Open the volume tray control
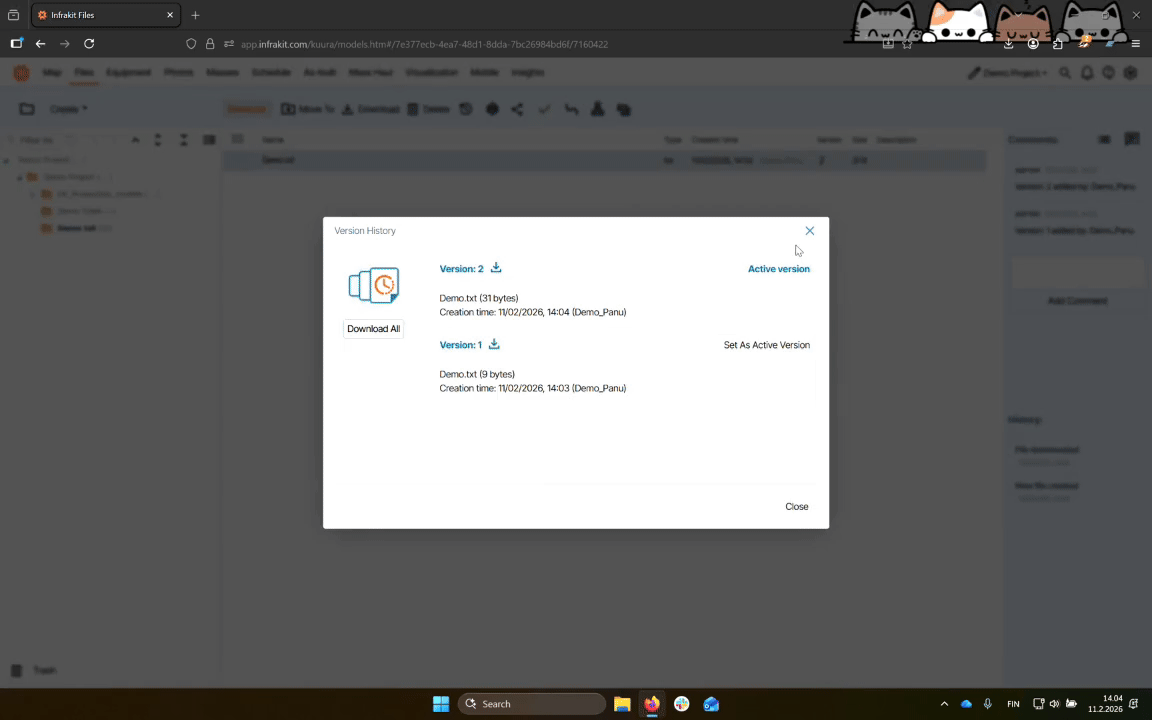This screenshot has height=720, width=1152. click(x=1054, y=704)
